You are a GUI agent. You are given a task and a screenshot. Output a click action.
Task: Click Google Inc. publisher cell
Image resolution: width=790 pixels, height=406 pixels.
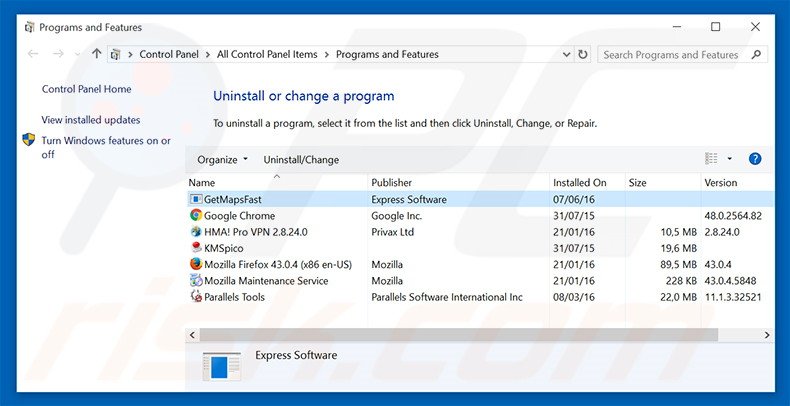tap(397, 216)
